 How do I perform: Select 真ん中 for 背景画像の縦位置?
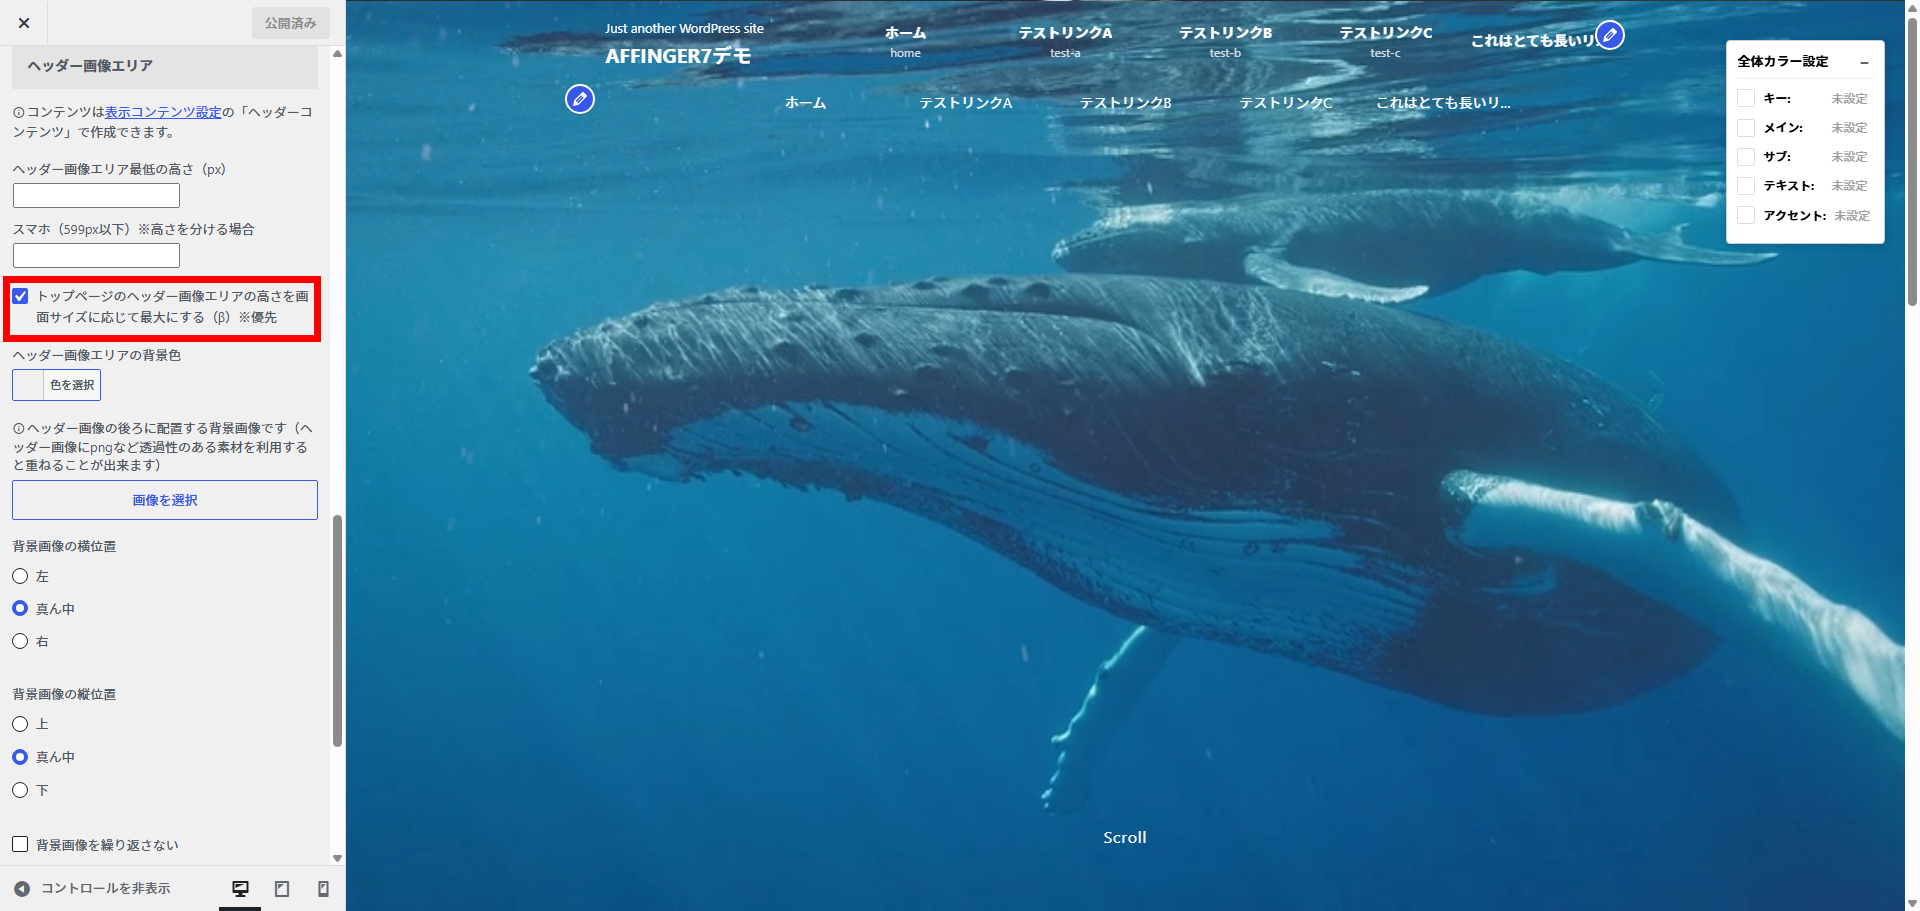tap(20, 757)
